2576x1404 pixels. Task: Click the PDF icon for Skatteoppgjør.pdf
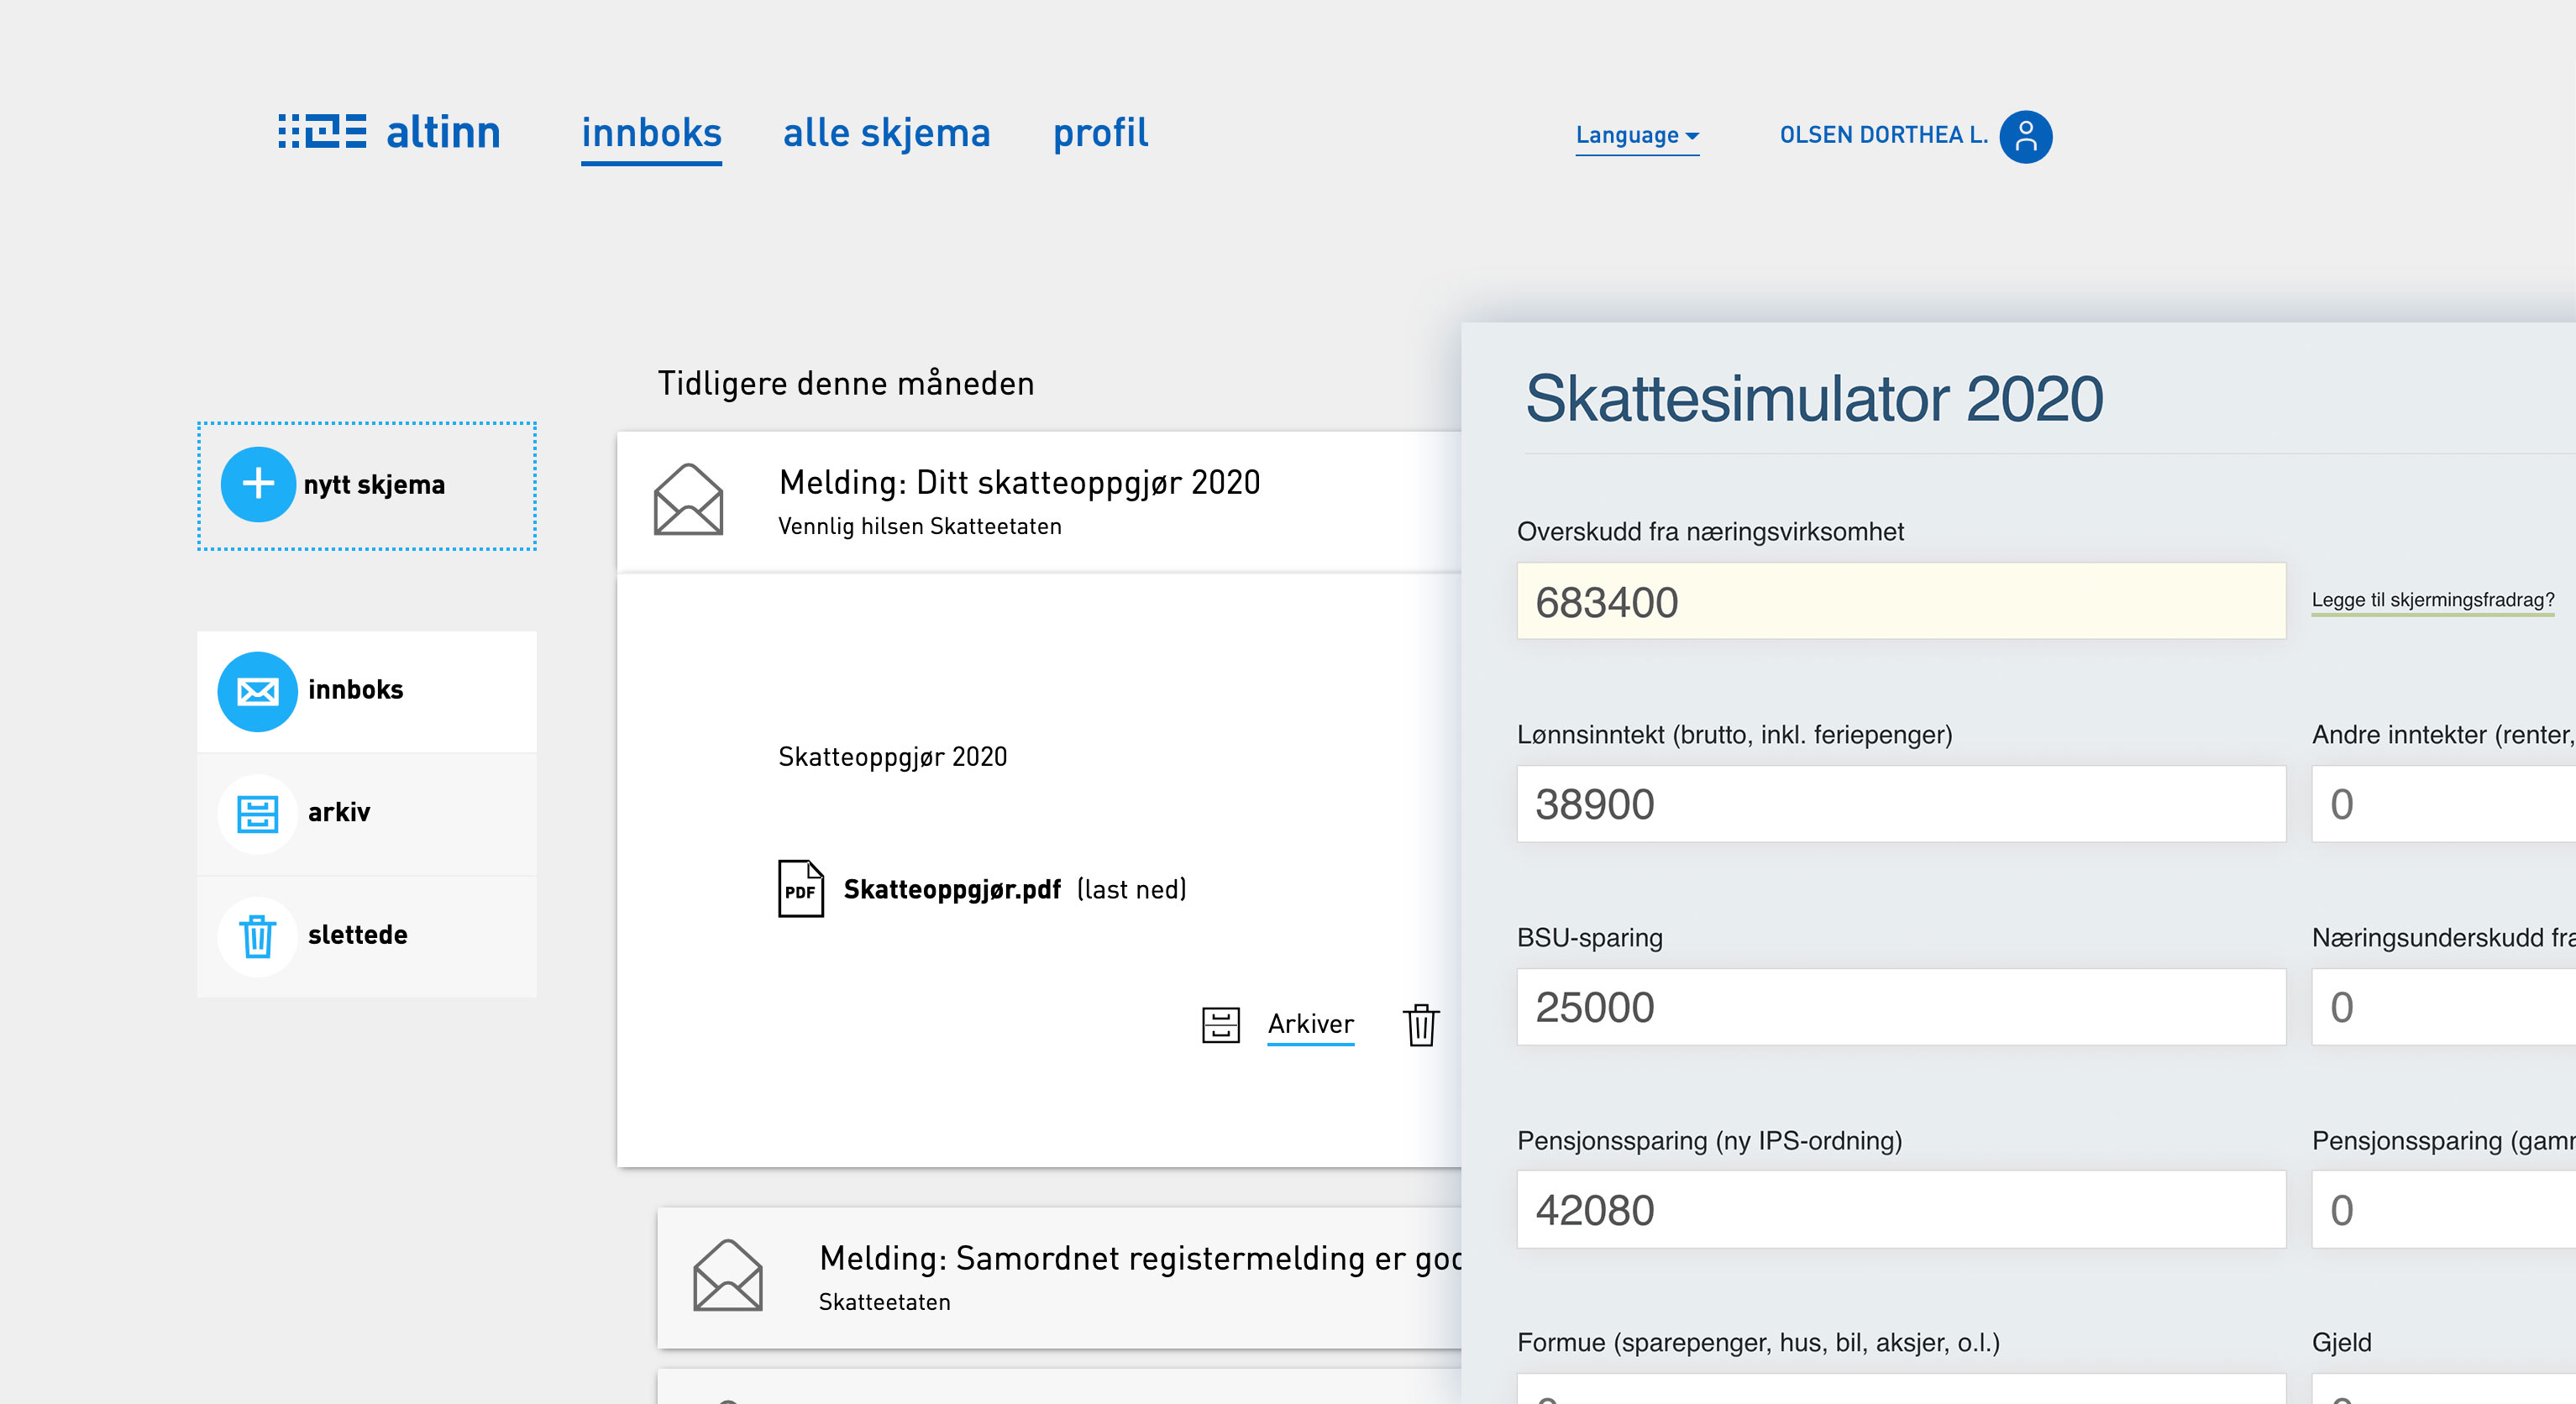[x=800, y=888]
